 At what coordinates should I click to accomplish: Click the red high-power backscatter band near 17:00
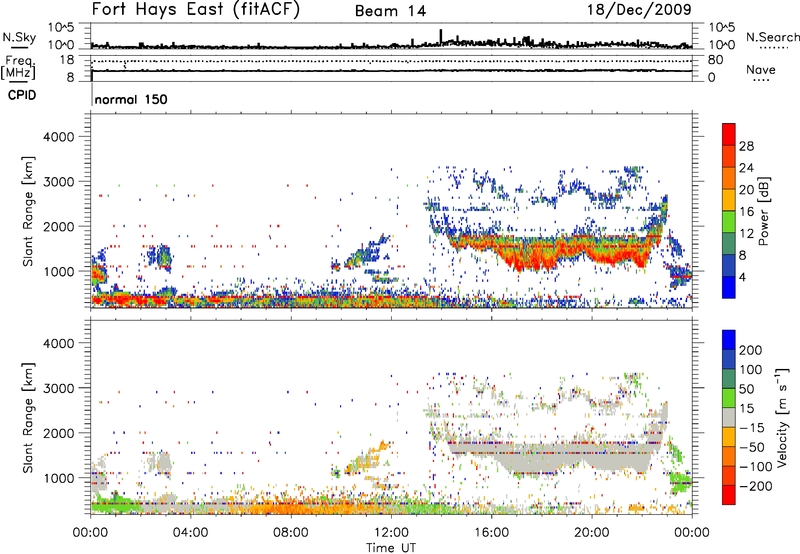(526, 257)
